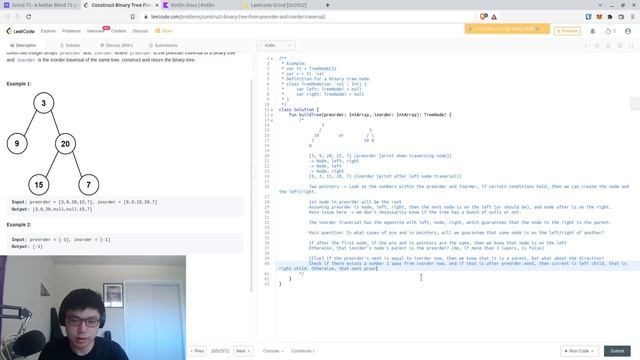The height and width of the screenshot is (360, 640).
Task: Open the Brave Rewards triangle icon
Action: [x=494, y=17]
